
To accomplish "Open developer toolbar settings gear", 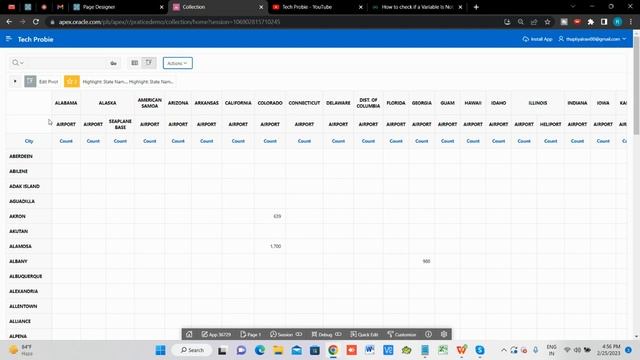I will pos(444,334).
